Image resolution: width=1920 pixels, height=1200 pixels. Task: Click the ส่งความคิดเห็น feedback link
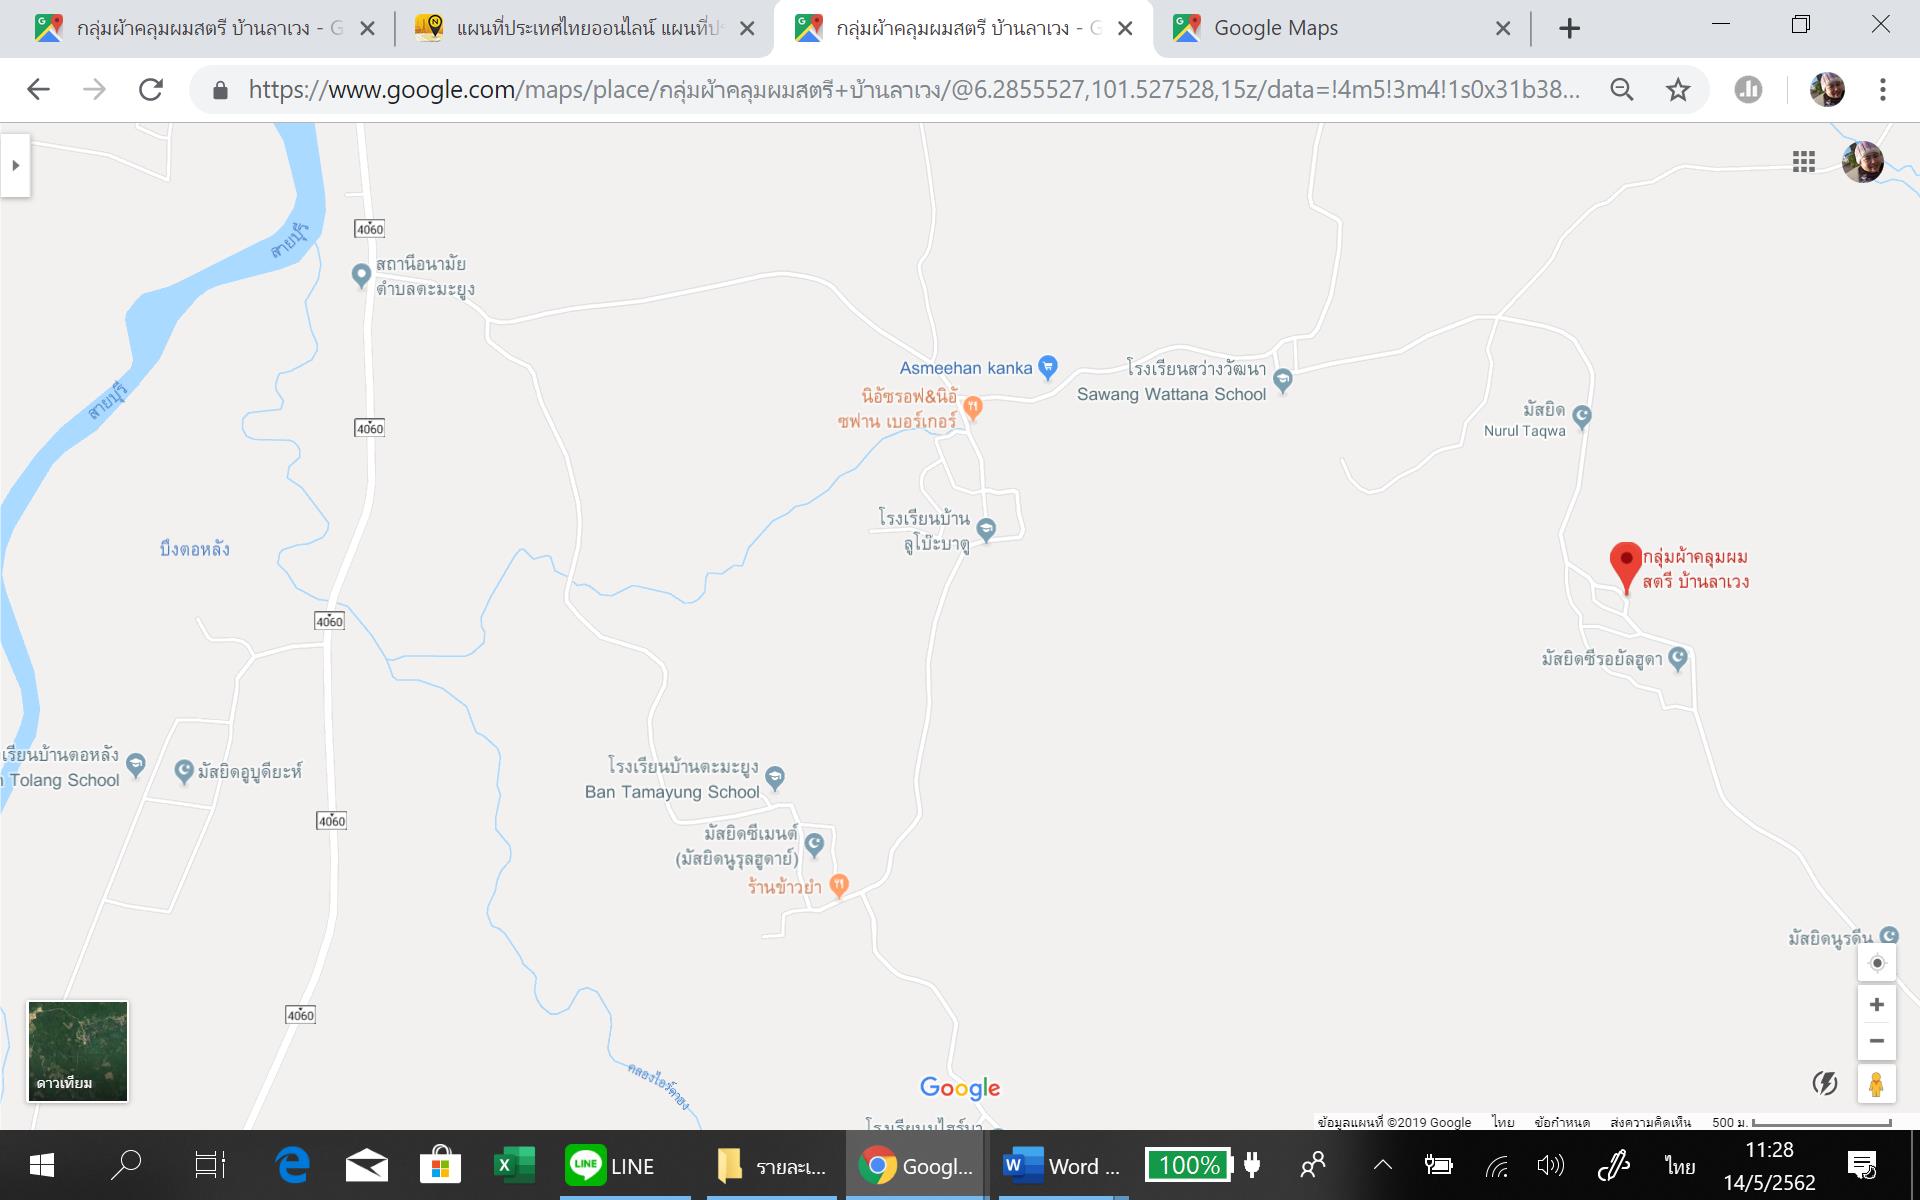click(1650, 1122)
